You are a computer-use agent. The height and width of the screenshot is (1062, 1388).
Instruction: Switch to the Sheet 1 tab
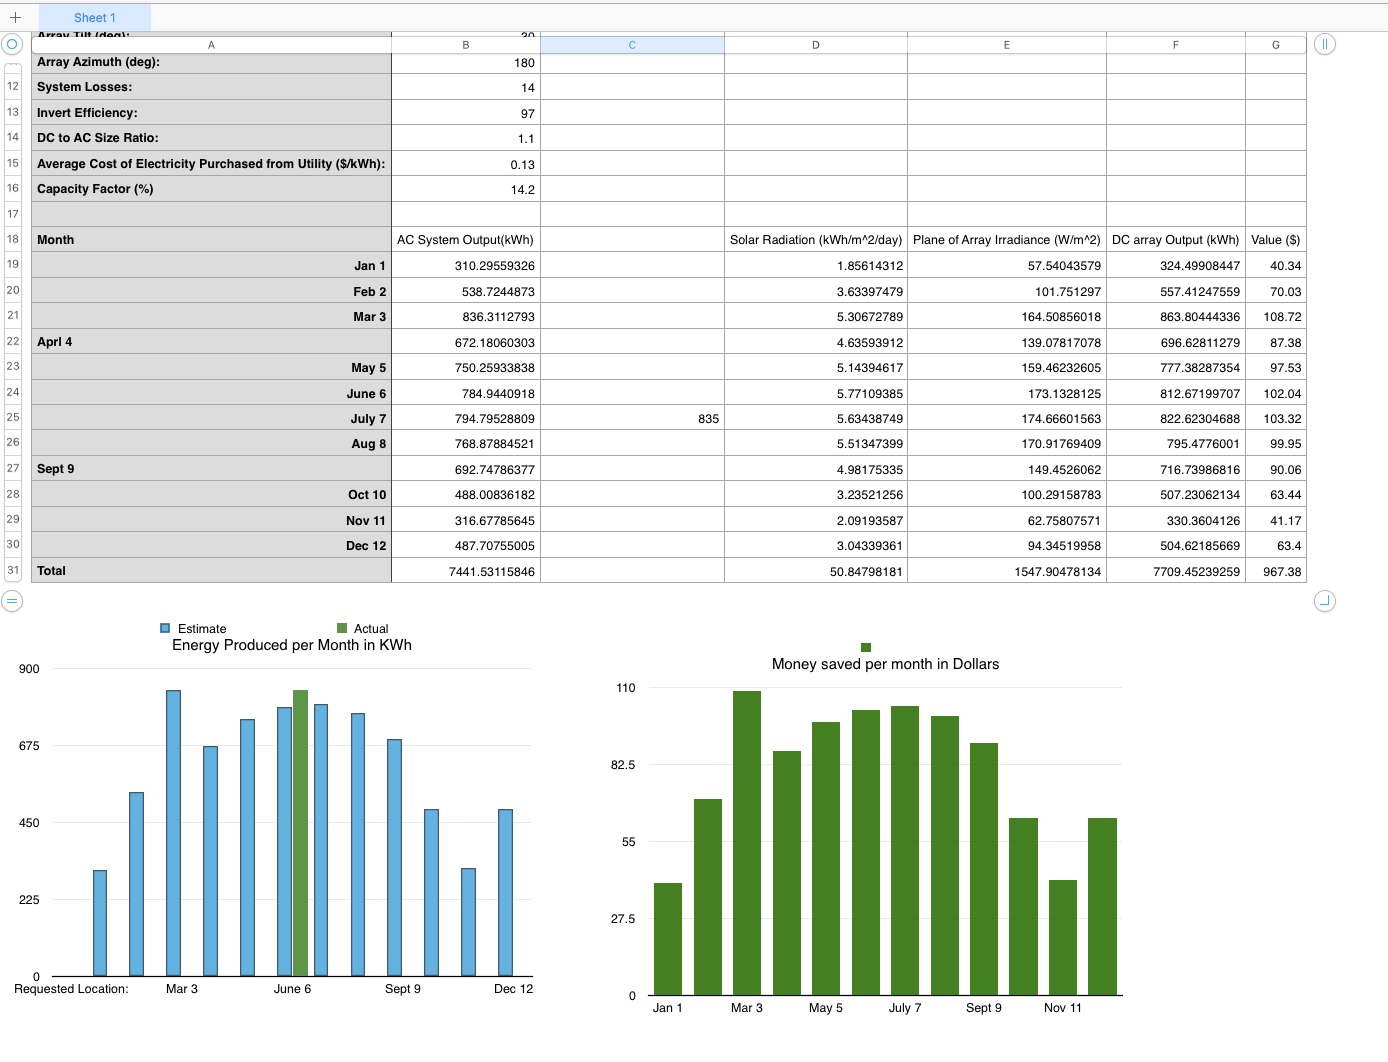pyautogui.click(x=94, y=17)
